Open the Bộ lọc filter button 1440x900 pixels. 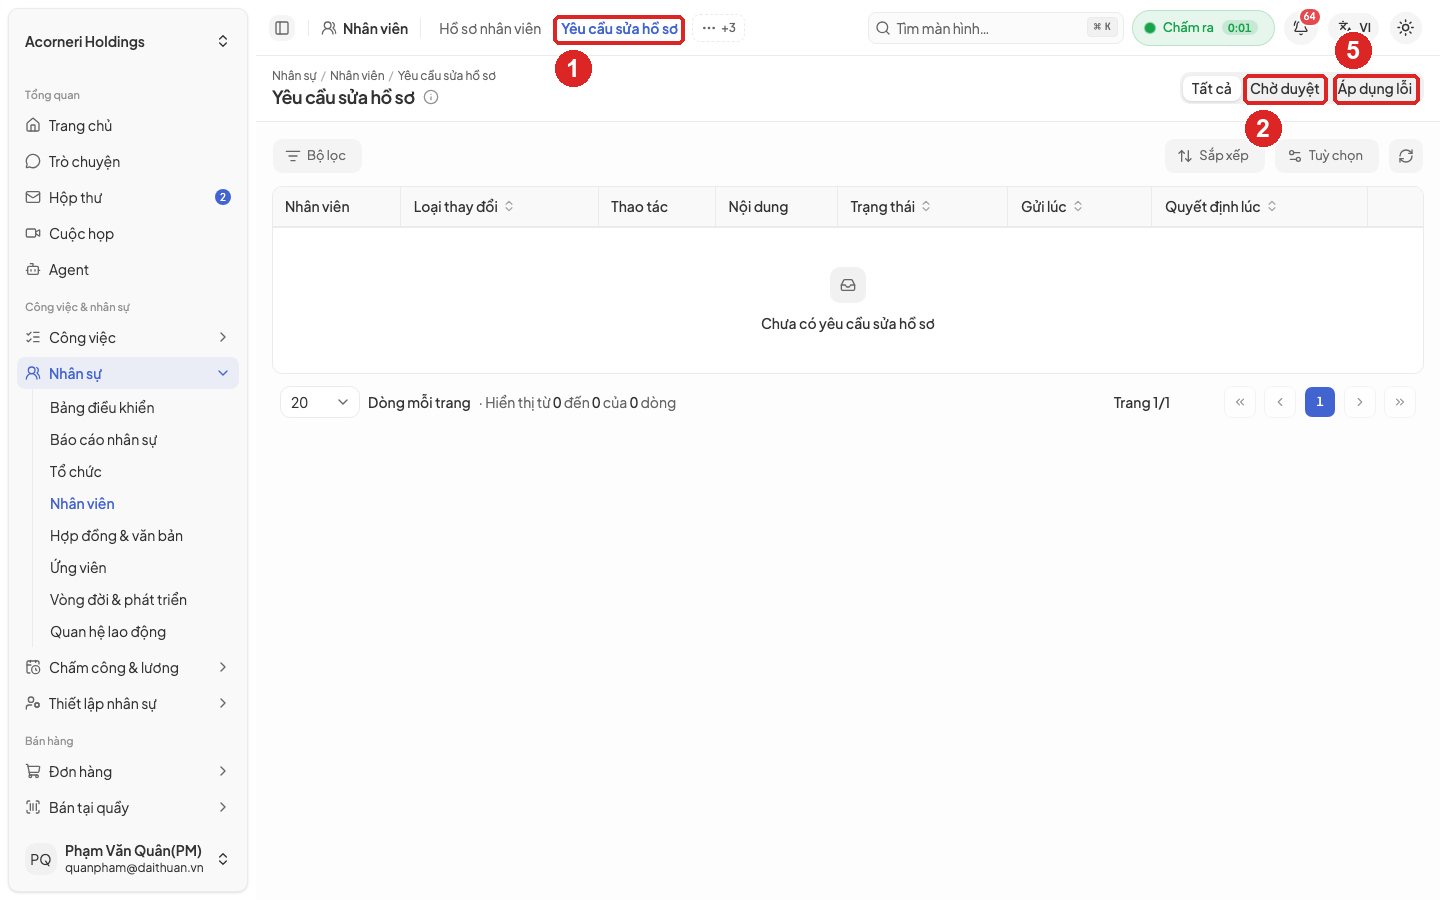(317, 156)
